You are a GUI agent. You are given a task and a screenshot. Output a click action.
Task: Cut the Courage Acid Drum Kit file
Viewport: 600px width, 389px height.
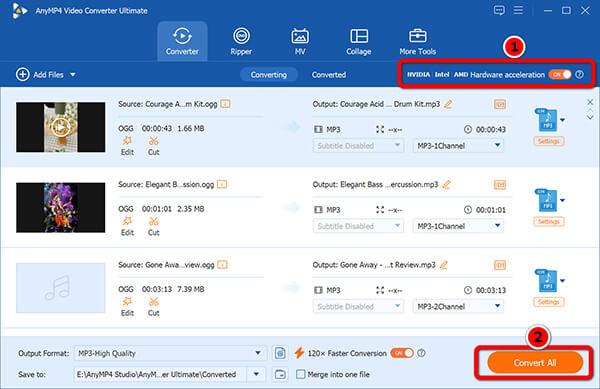[153, 146]
